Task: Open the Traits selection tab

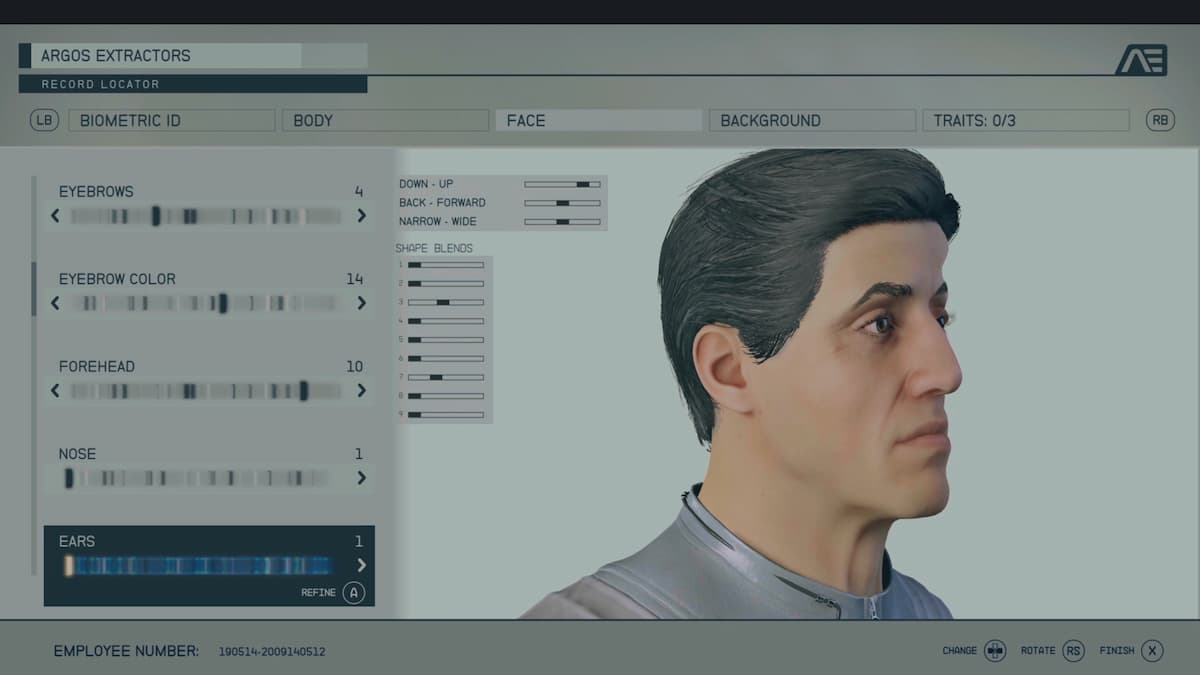Action: tap(1025, 120)
